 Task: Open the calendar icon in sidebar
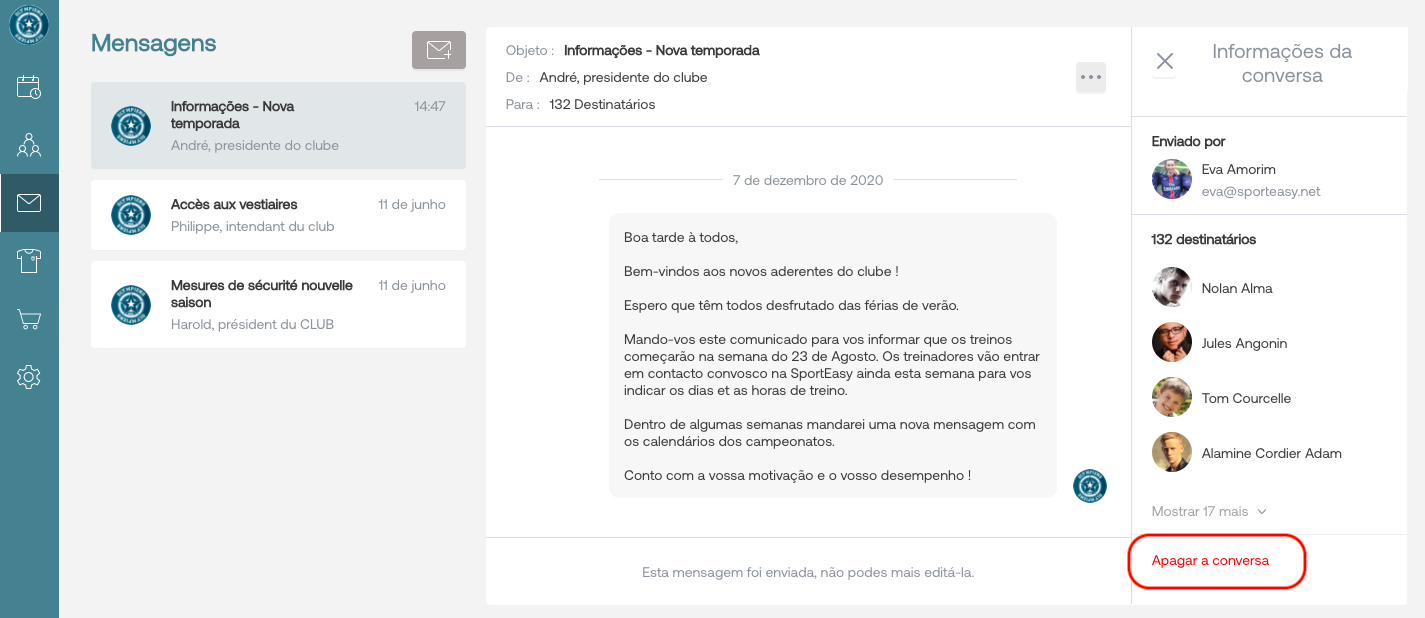(29, 87)
